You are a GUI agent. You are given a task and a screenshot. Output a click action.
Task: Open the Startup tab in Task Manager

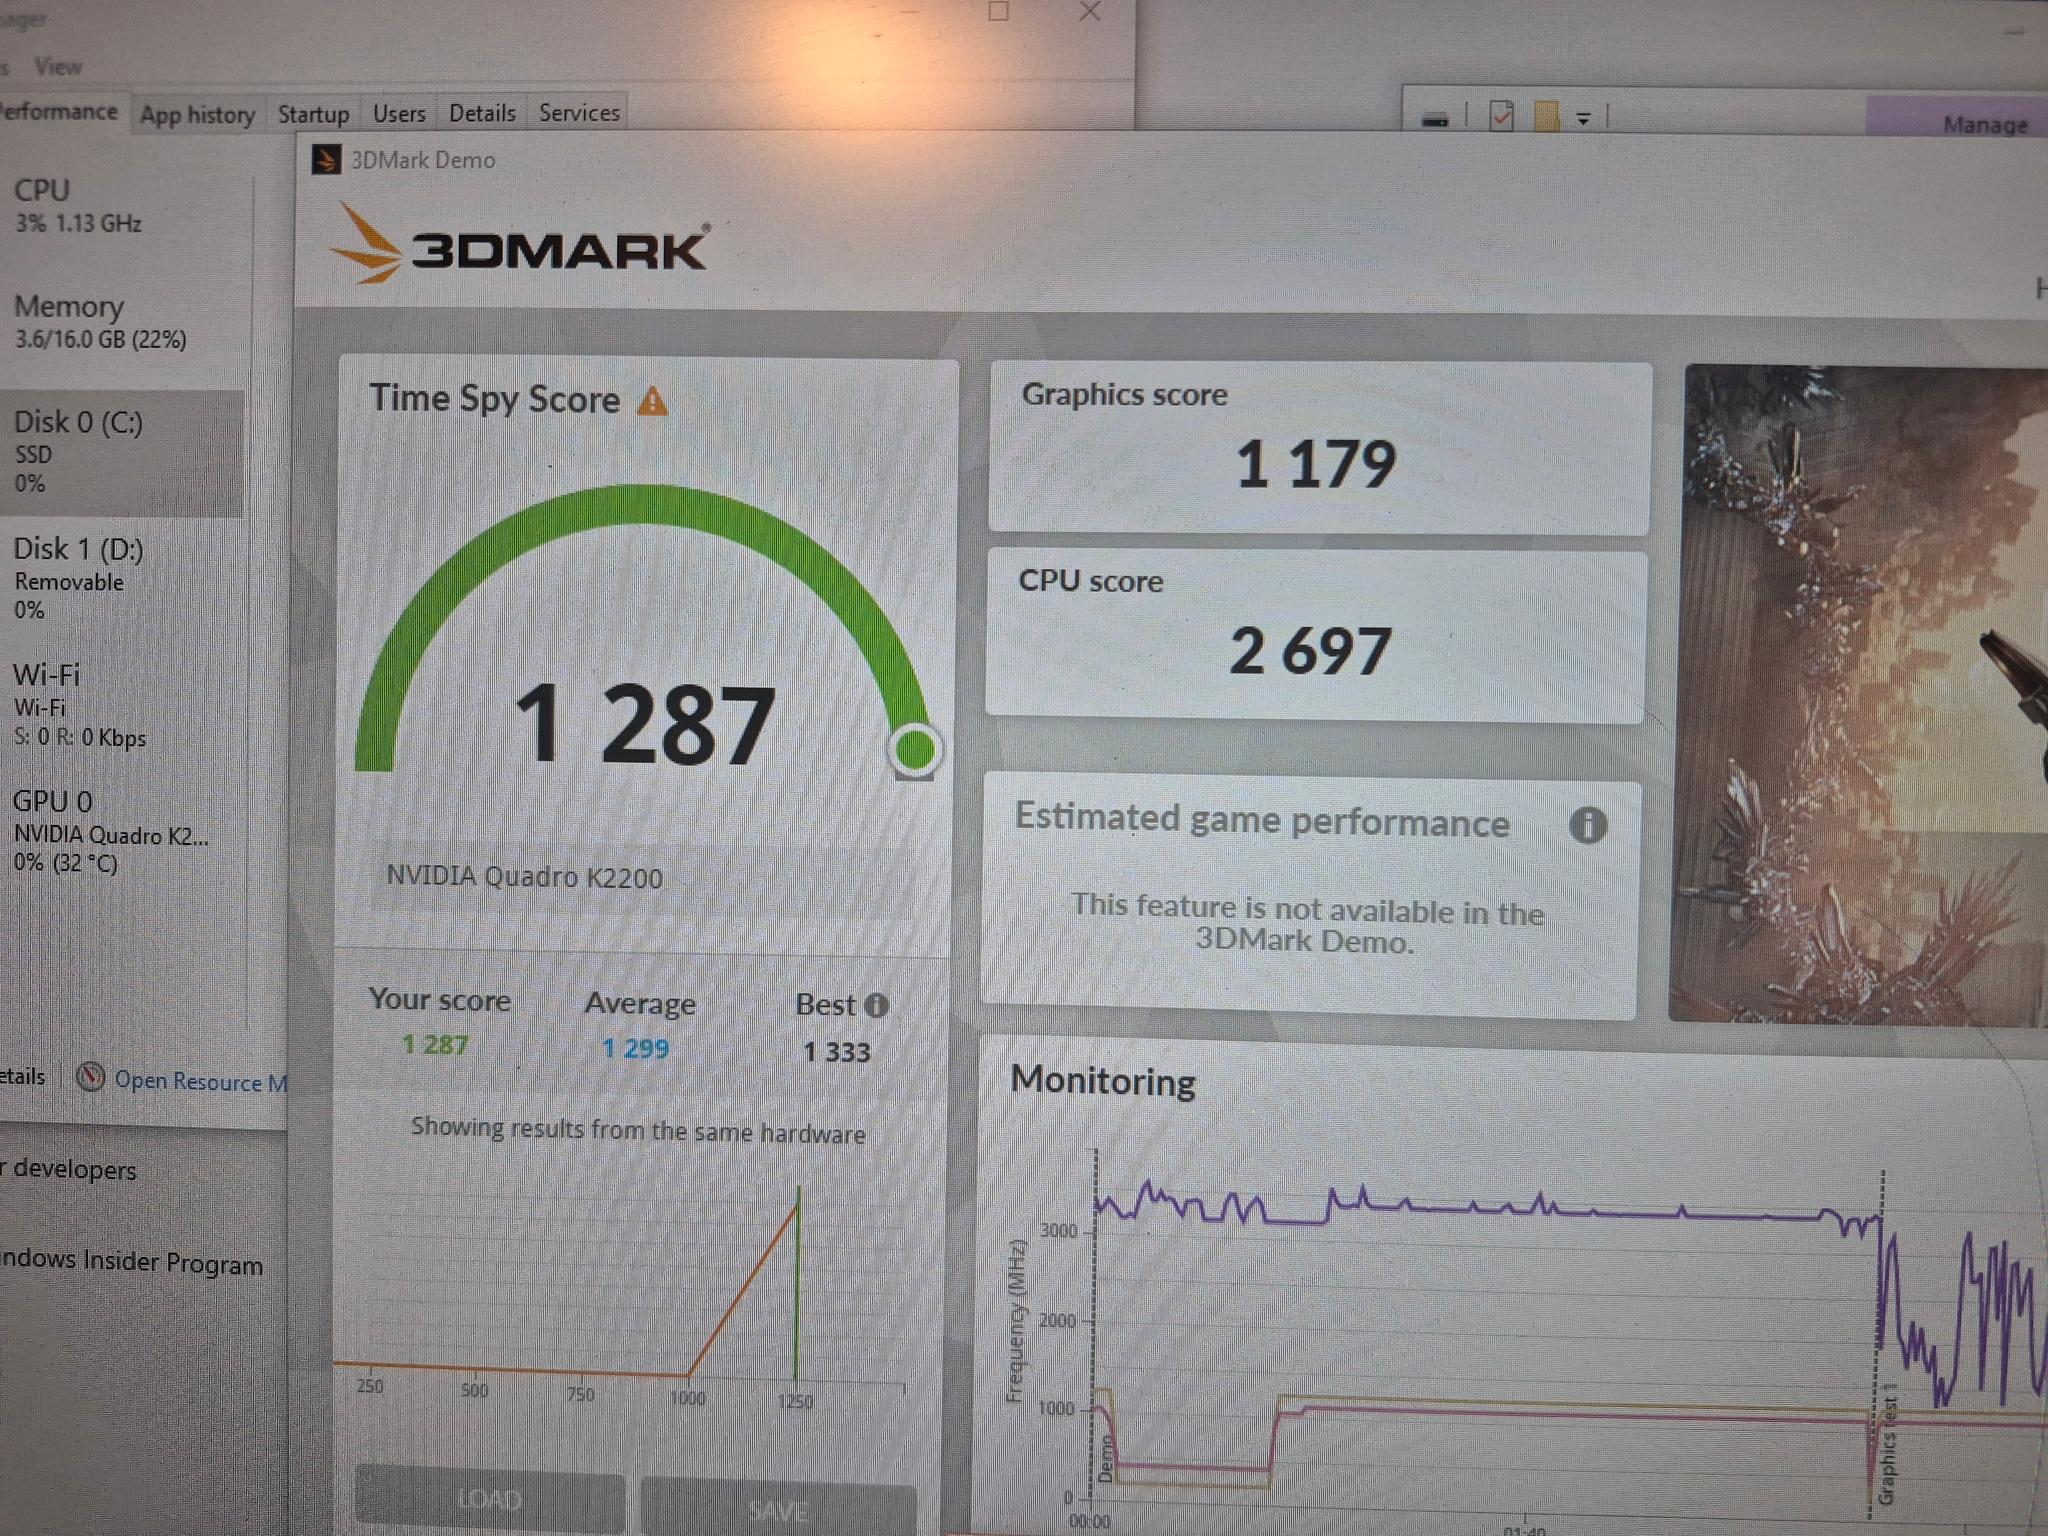coord(313,114)
